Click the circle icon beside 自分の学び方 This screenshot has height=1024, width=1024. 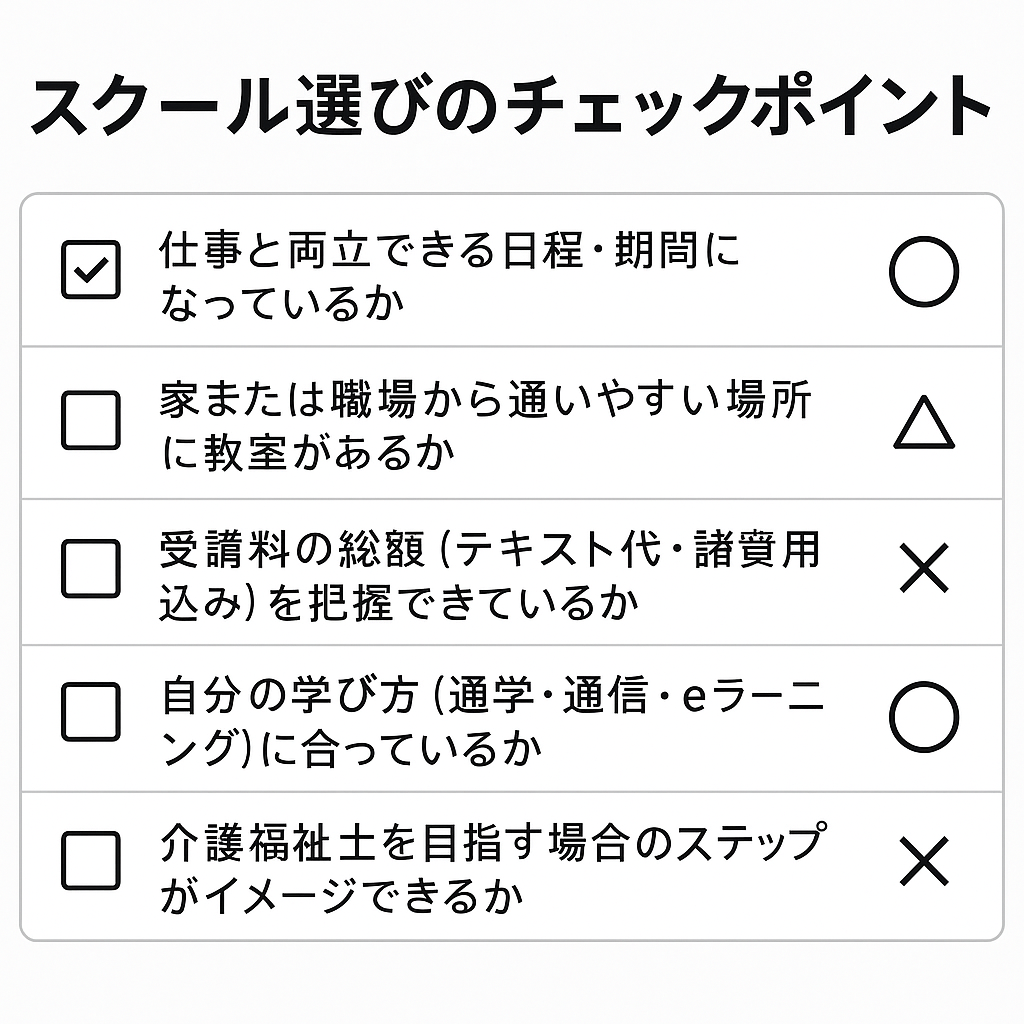923,716
